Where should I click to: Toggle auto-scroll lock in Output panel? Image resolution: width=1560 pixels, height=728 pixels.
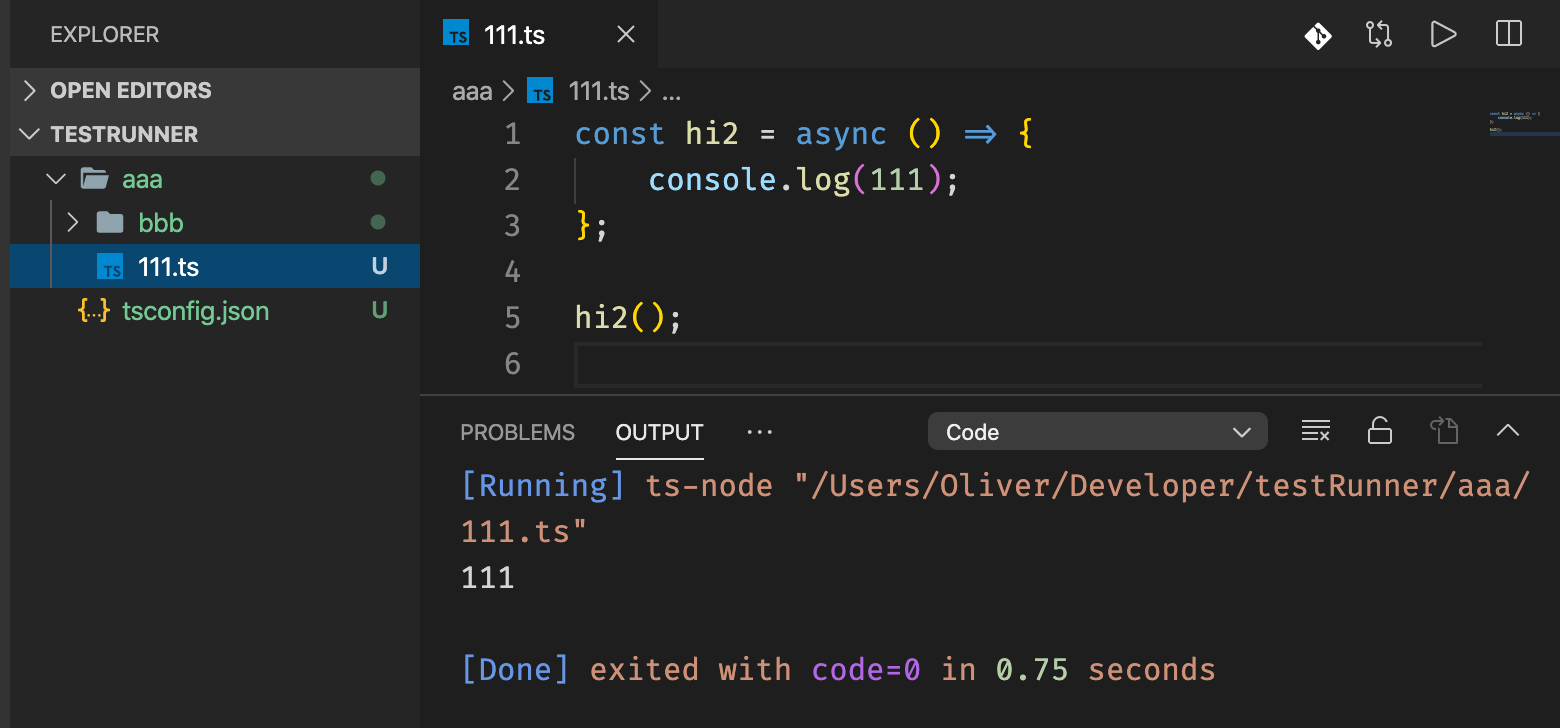click(1379, 431)
